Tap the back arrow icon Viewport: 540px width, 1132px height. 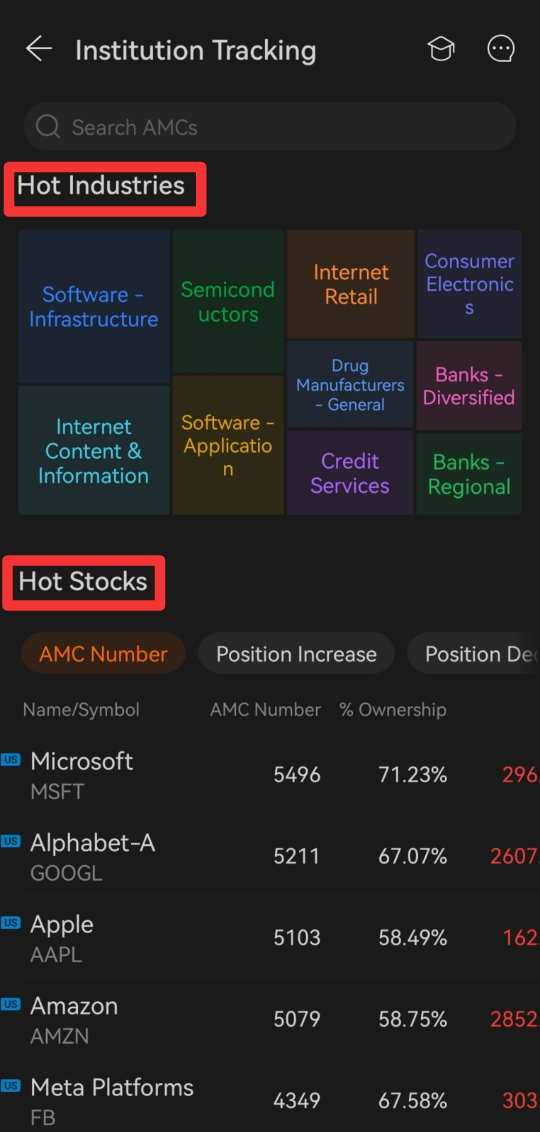point(38,49)
